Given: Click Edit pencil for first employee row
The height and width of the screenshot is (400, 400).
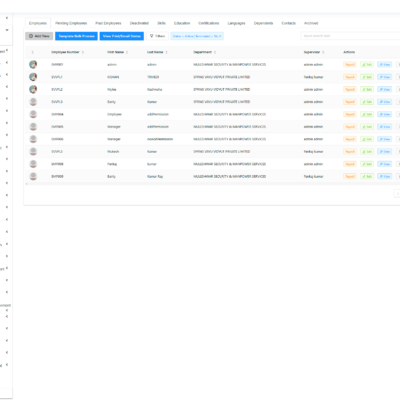Looking at the screenshot, I should pyautogui.click(x=367, y=65).
